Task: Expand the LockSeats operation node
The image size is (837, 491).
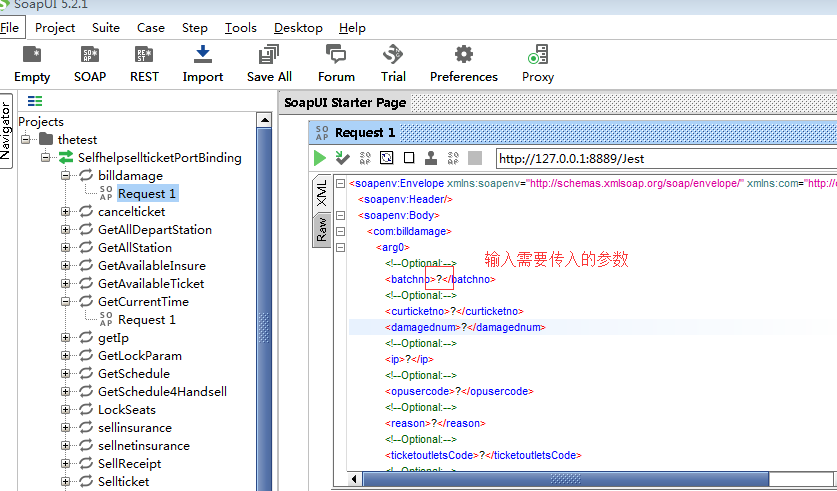Action: [65, 409]
